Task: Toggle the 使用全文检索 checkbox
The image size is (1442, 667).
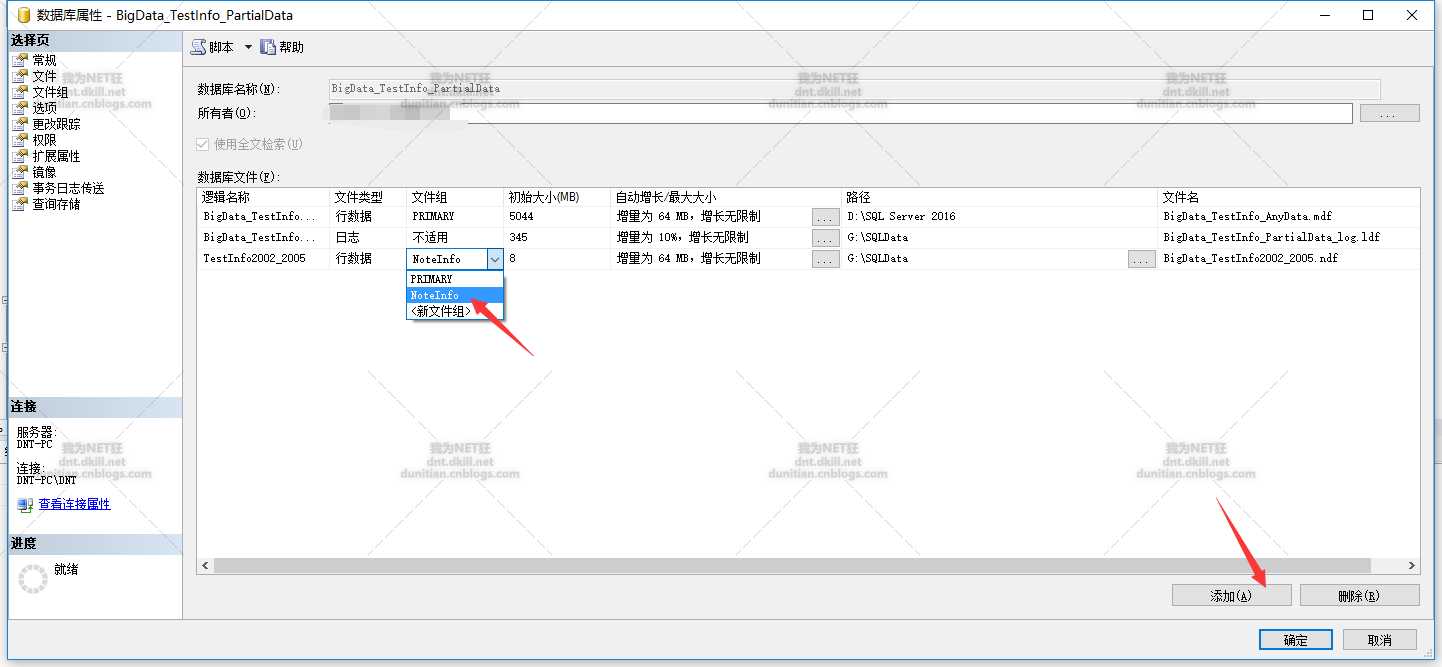Action: click(x=205, y=144)
